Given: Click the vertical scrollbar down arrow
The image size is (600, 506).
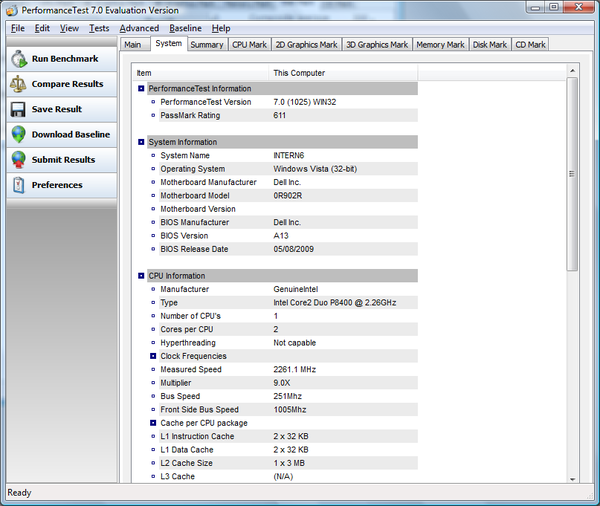Looking at the screenshot, I should (x=572, y=474).
